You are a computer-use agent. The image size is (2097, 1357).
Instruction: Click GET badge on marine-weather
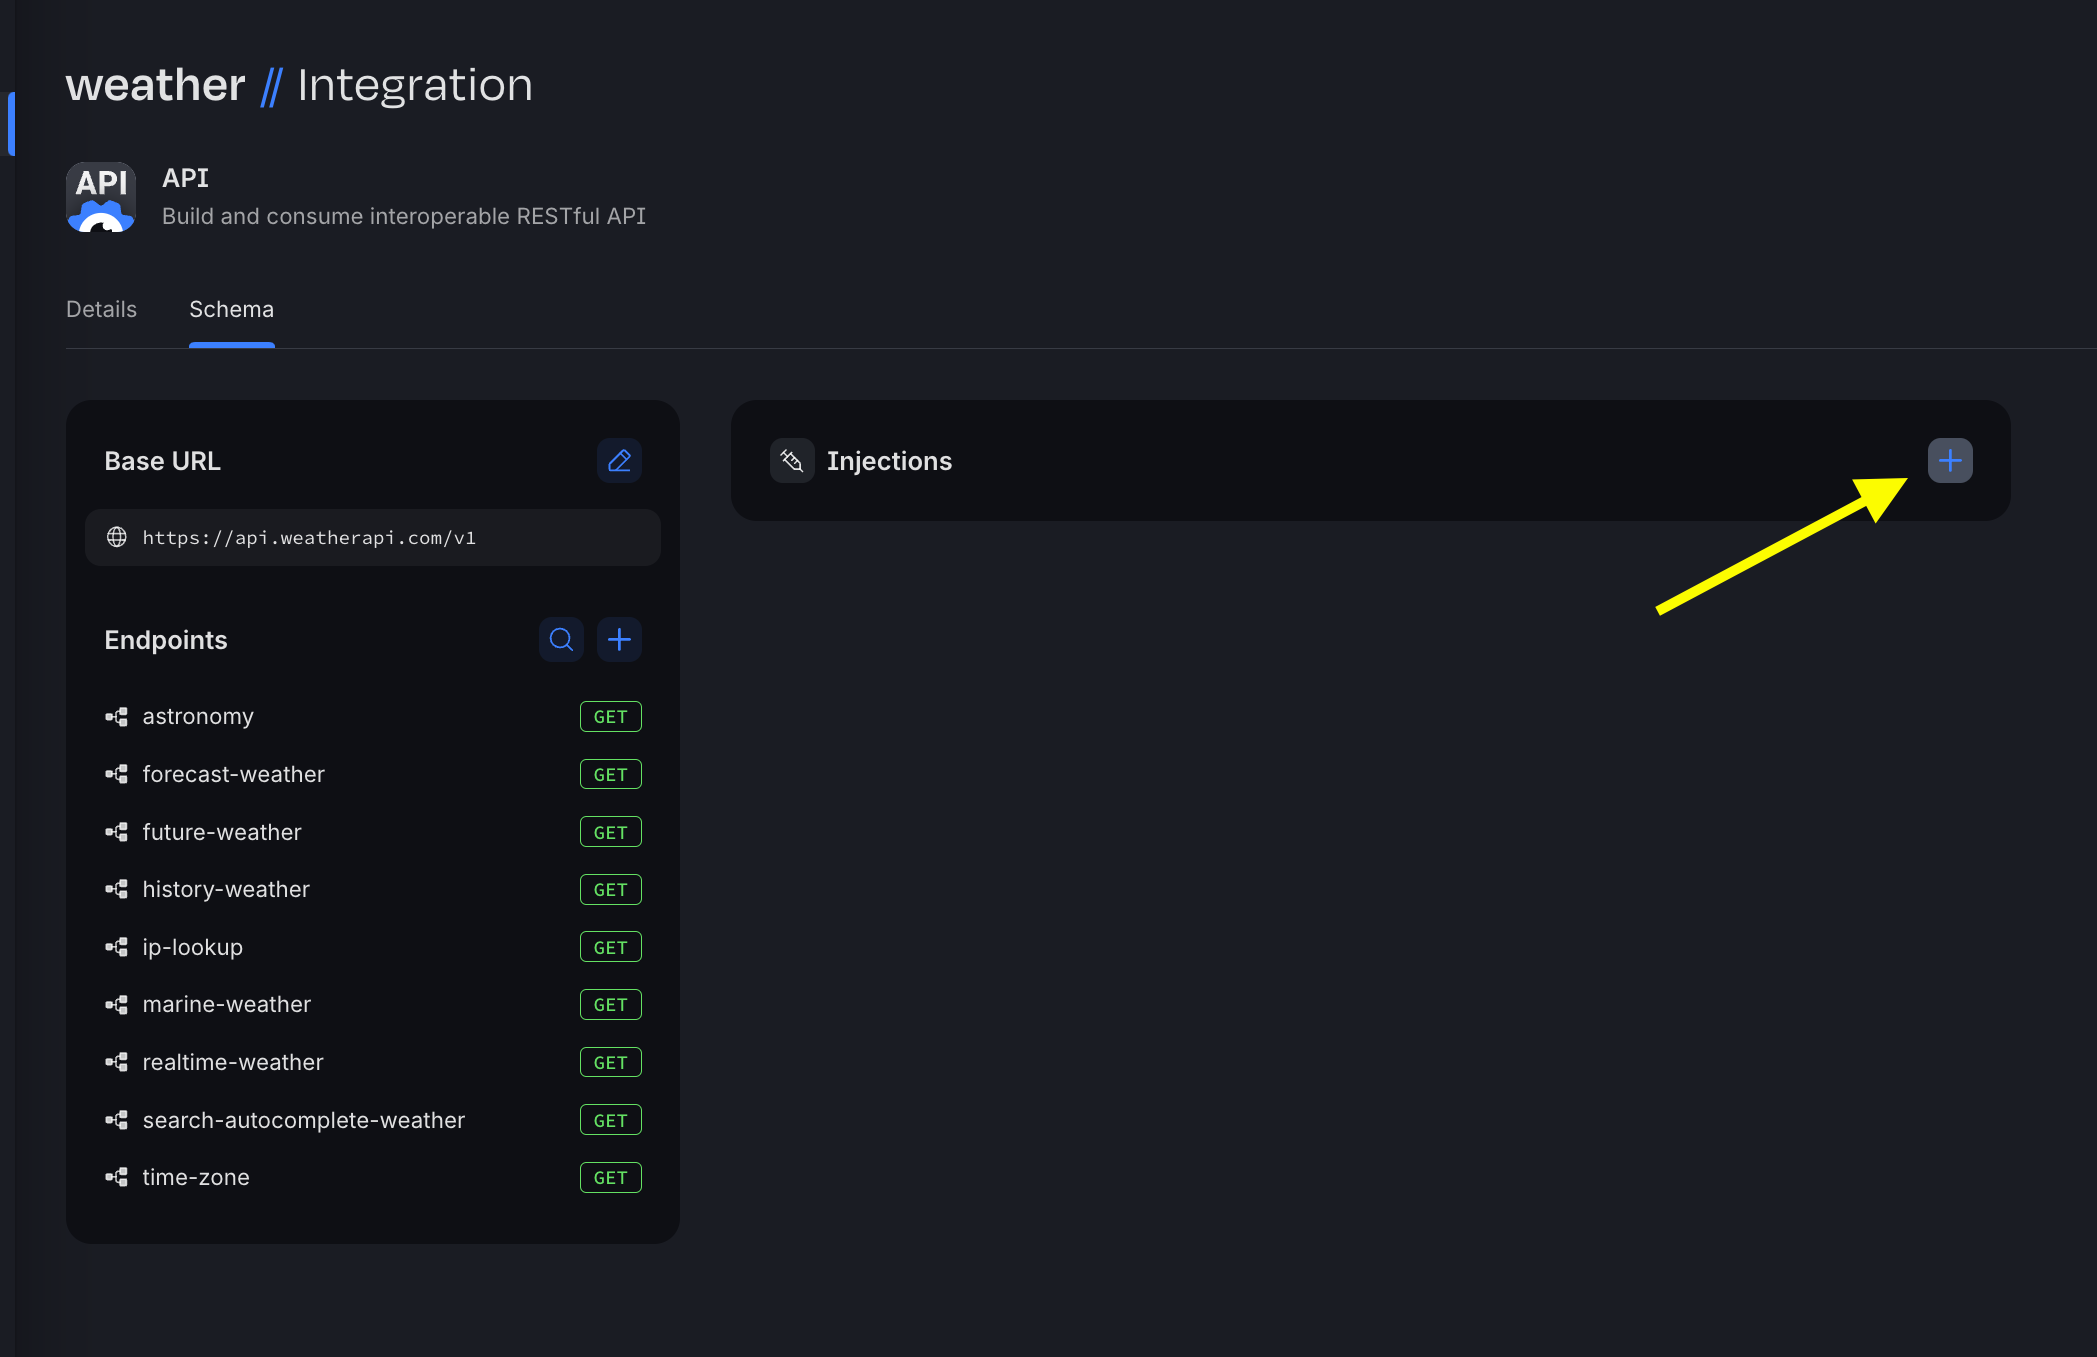(610, 1005)
